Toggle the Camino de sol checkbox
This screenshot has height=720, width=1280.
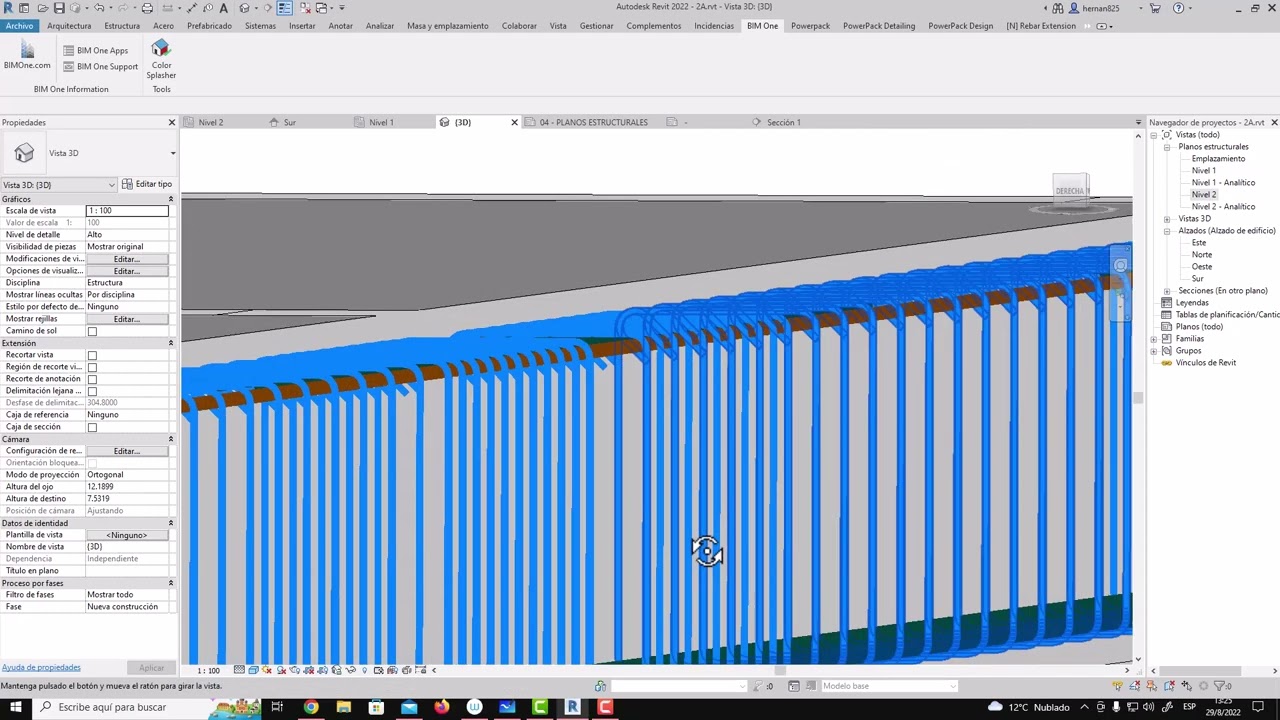pyautogui.click(x=92, y=331)
